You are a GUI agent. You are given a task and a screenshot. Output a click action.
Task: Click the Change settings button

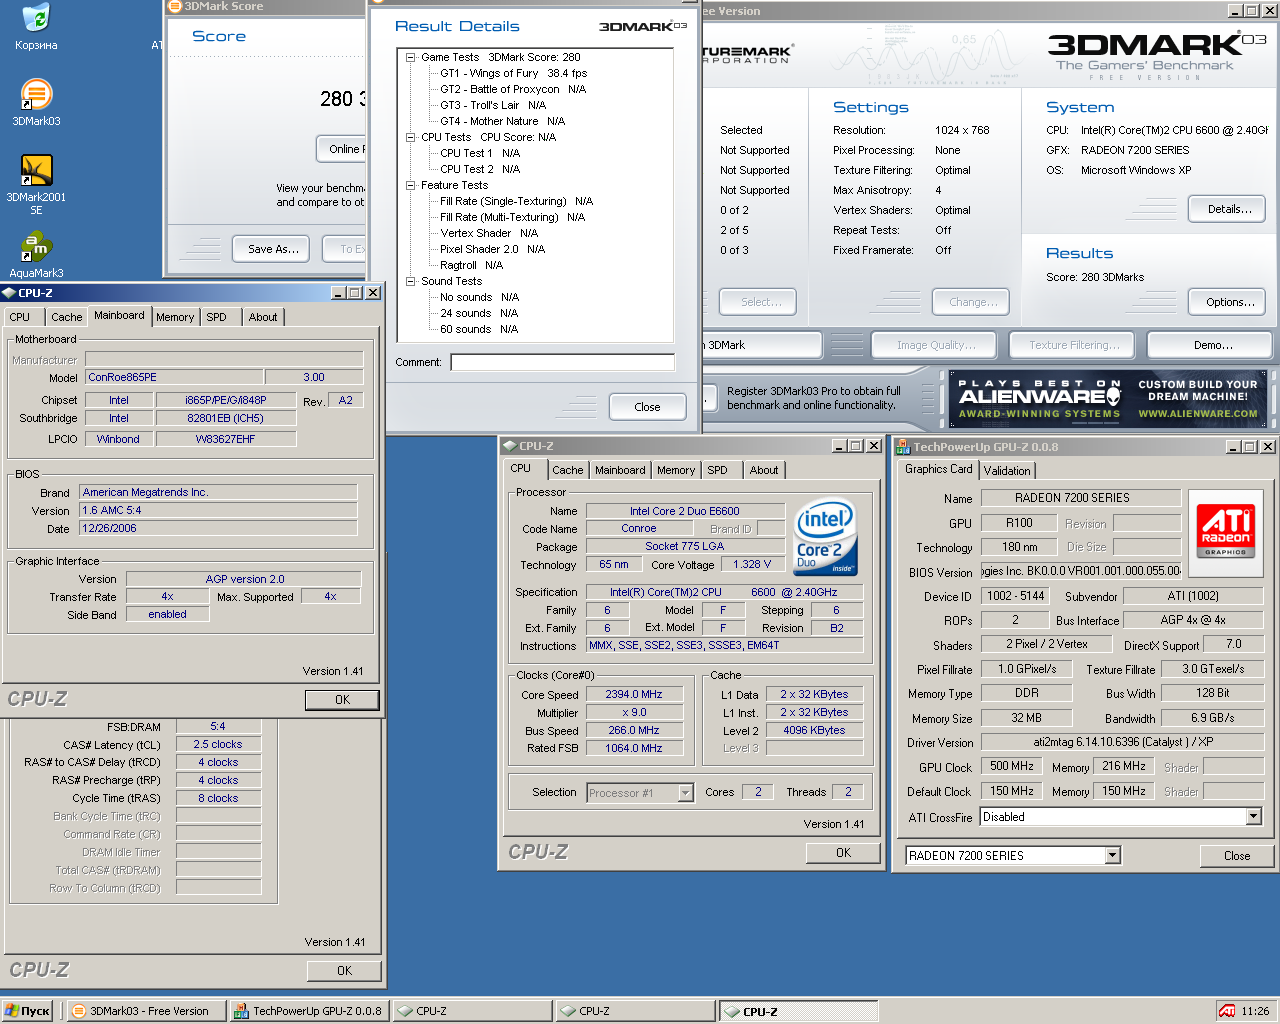[972, 302]
